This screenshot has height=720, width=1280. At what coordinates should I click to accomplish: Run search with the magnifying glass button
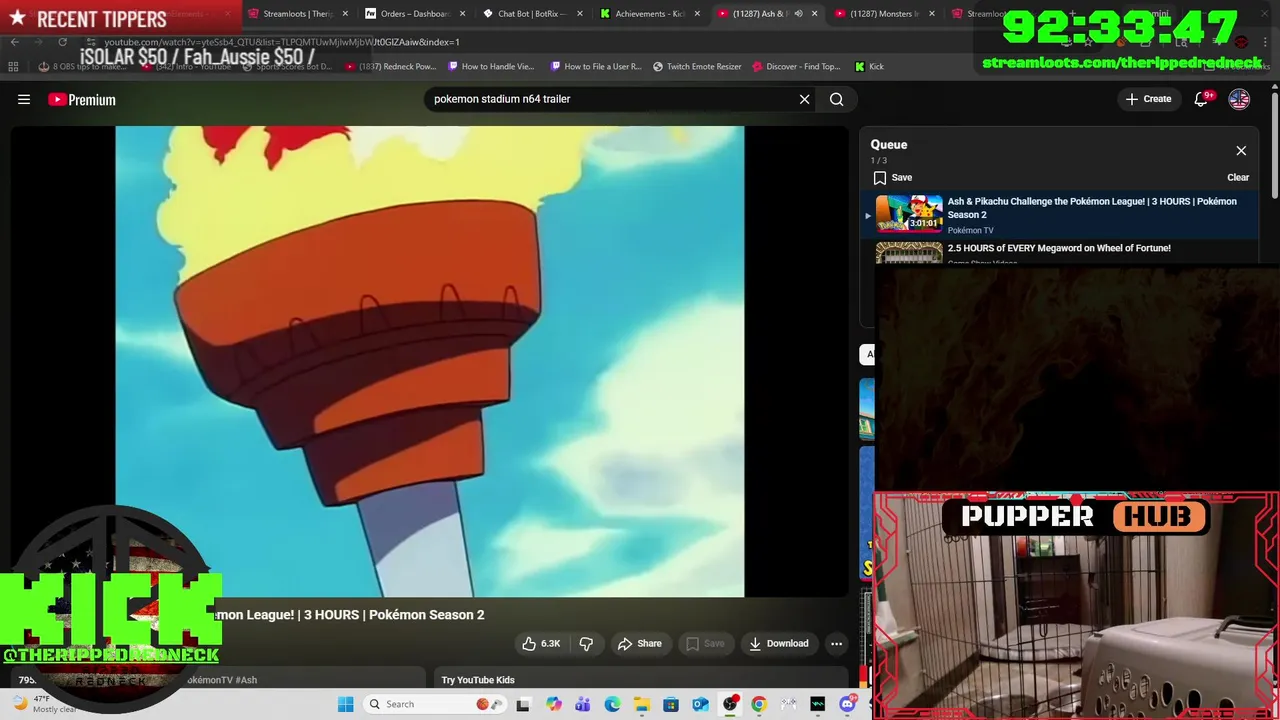click(x=837, y=99)
